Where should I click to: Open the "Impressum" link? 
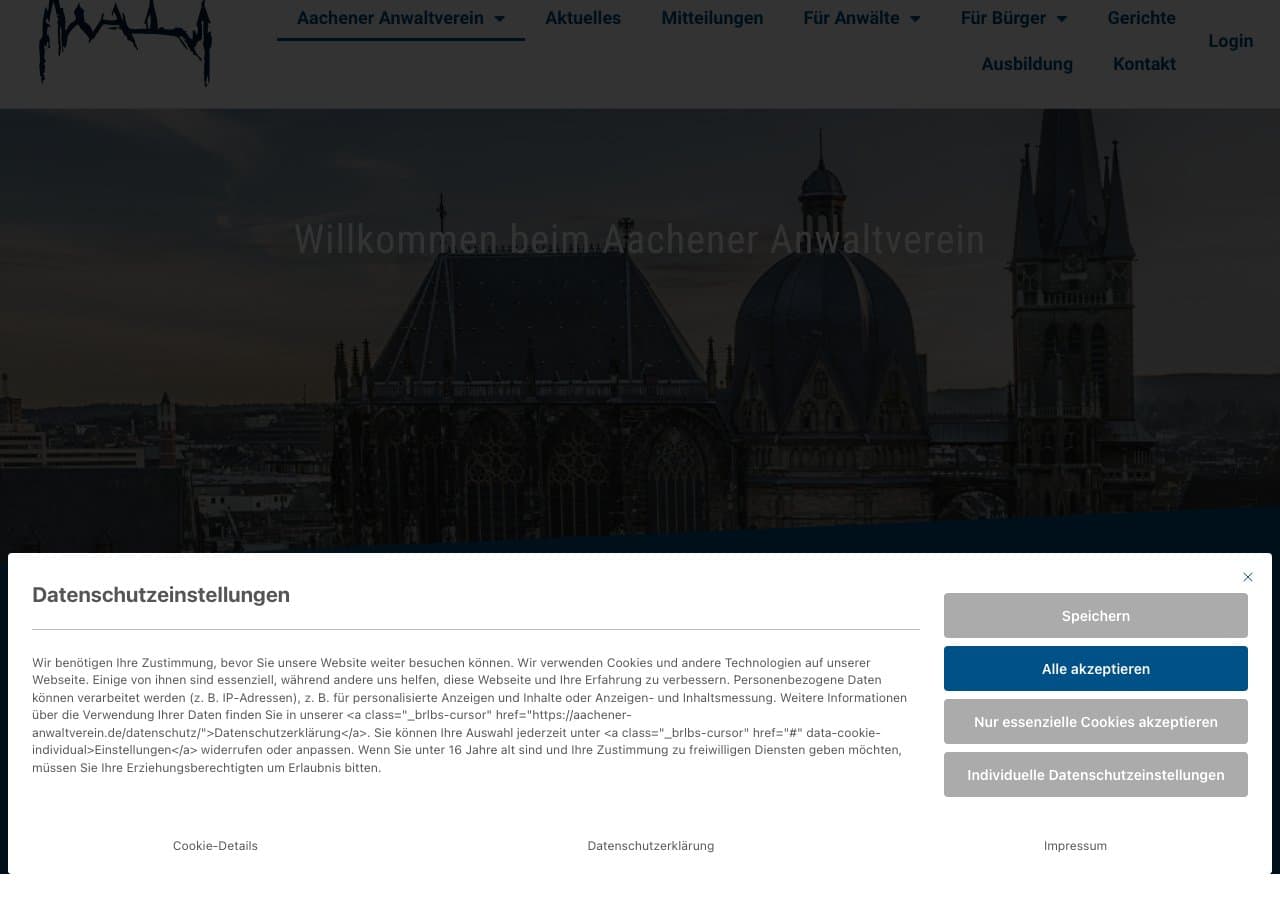click(x=1075, y=845)
